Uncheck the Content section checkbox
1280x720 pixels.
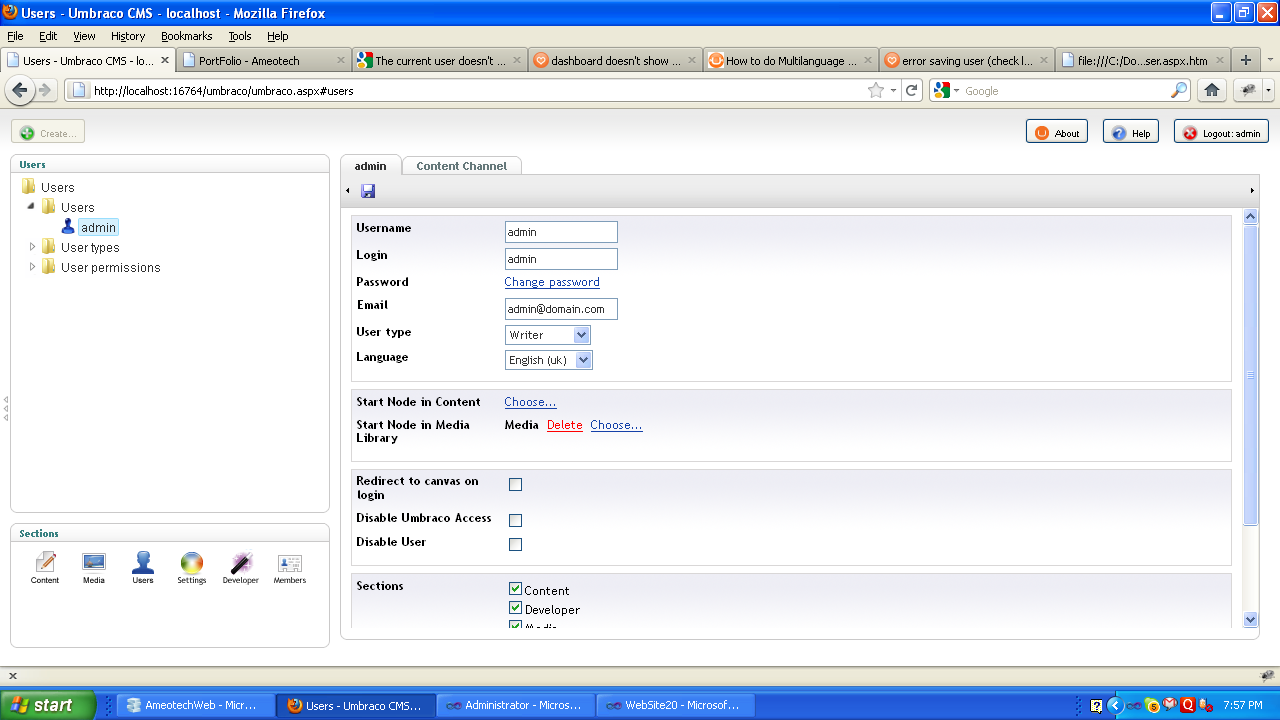click(516, 589)
